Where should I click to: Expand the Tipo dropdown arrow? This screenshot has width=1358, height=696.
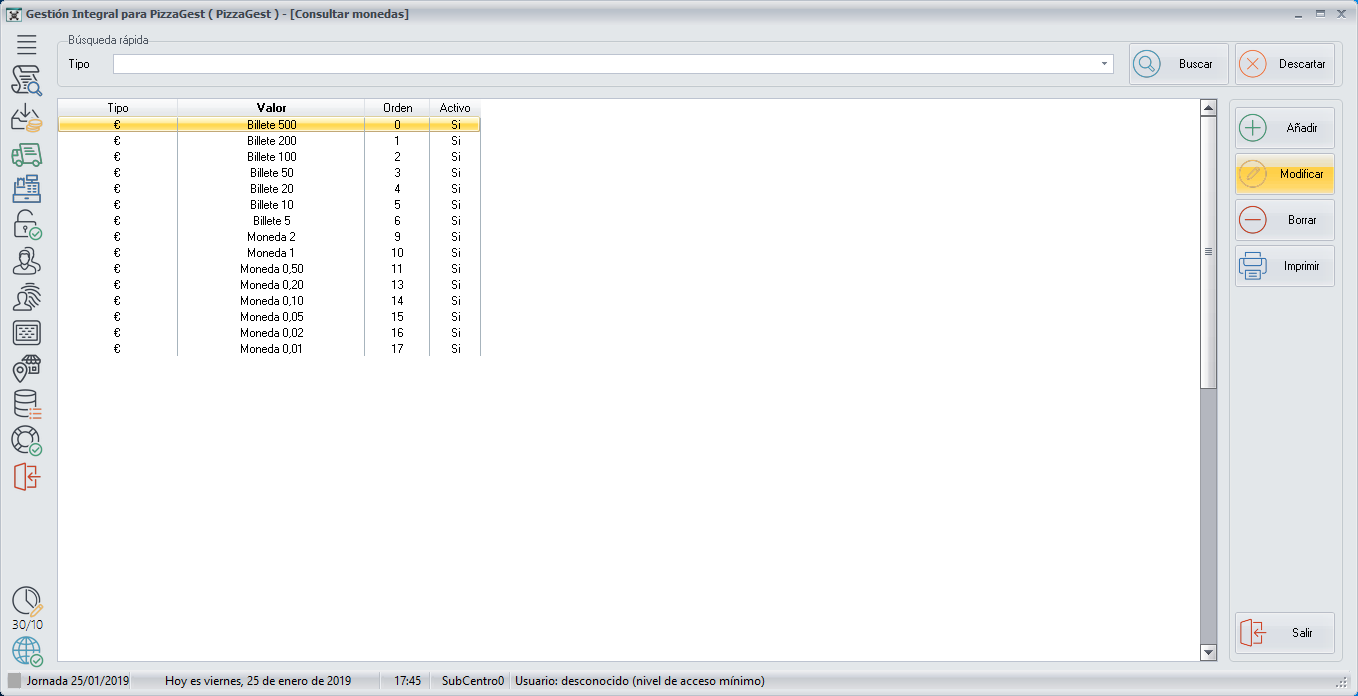(1105, 64)
